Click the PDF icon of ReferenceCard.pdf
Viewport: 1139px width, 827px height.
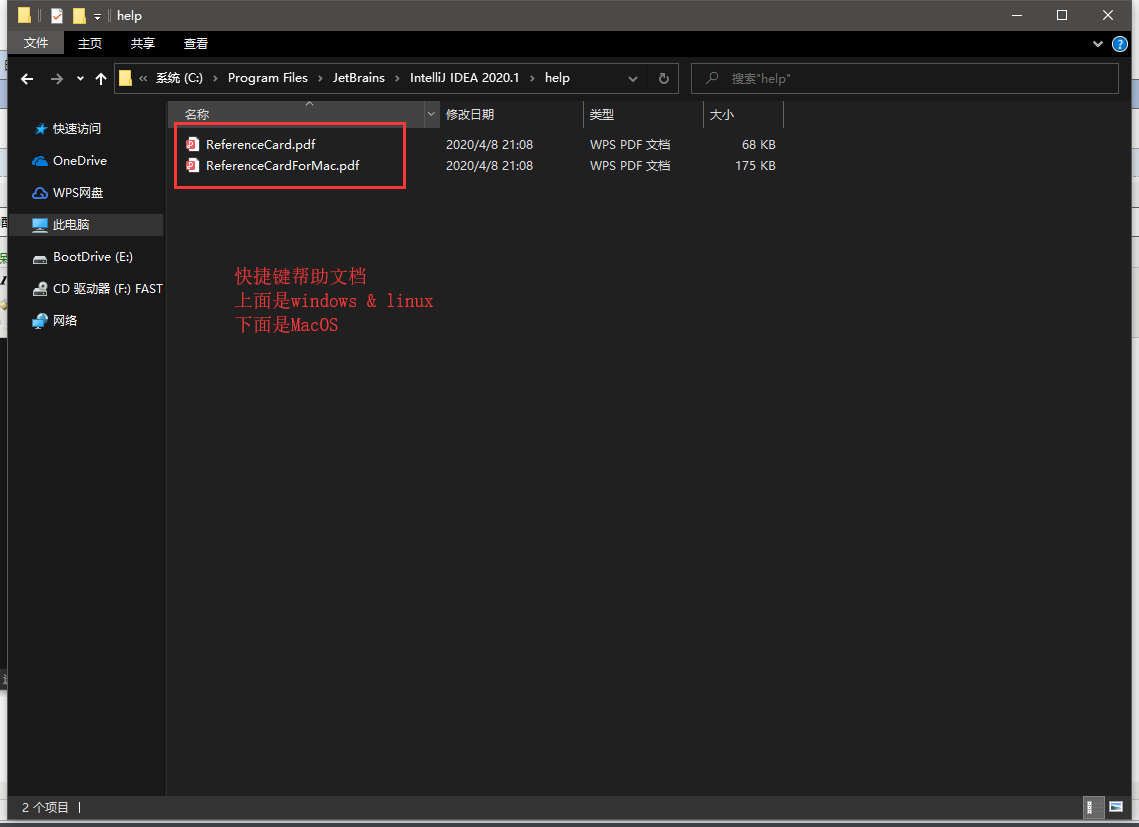click(192, 145)
